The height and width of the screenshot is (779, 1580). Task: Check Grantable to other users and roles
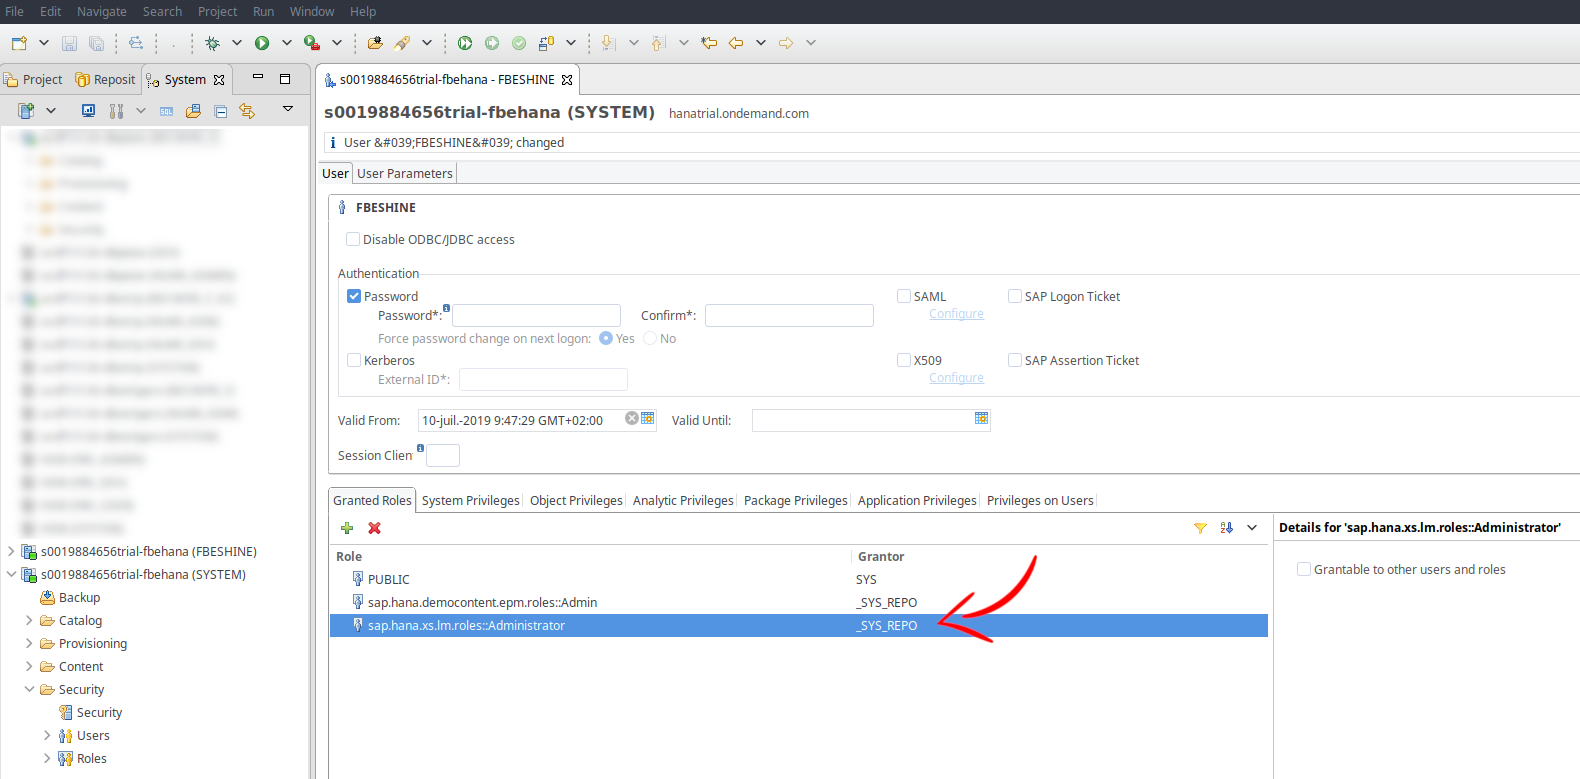(1304, 569)
